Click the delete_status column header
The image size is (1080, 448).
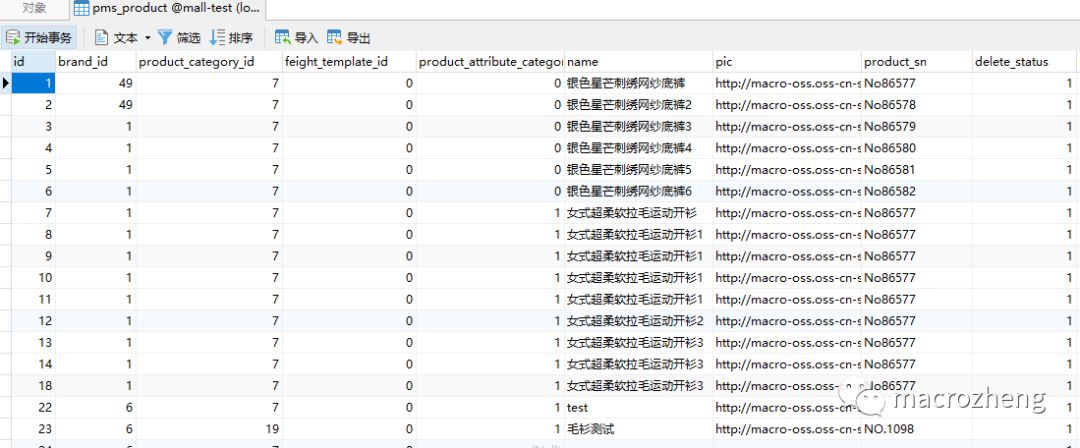point(1024,61)
